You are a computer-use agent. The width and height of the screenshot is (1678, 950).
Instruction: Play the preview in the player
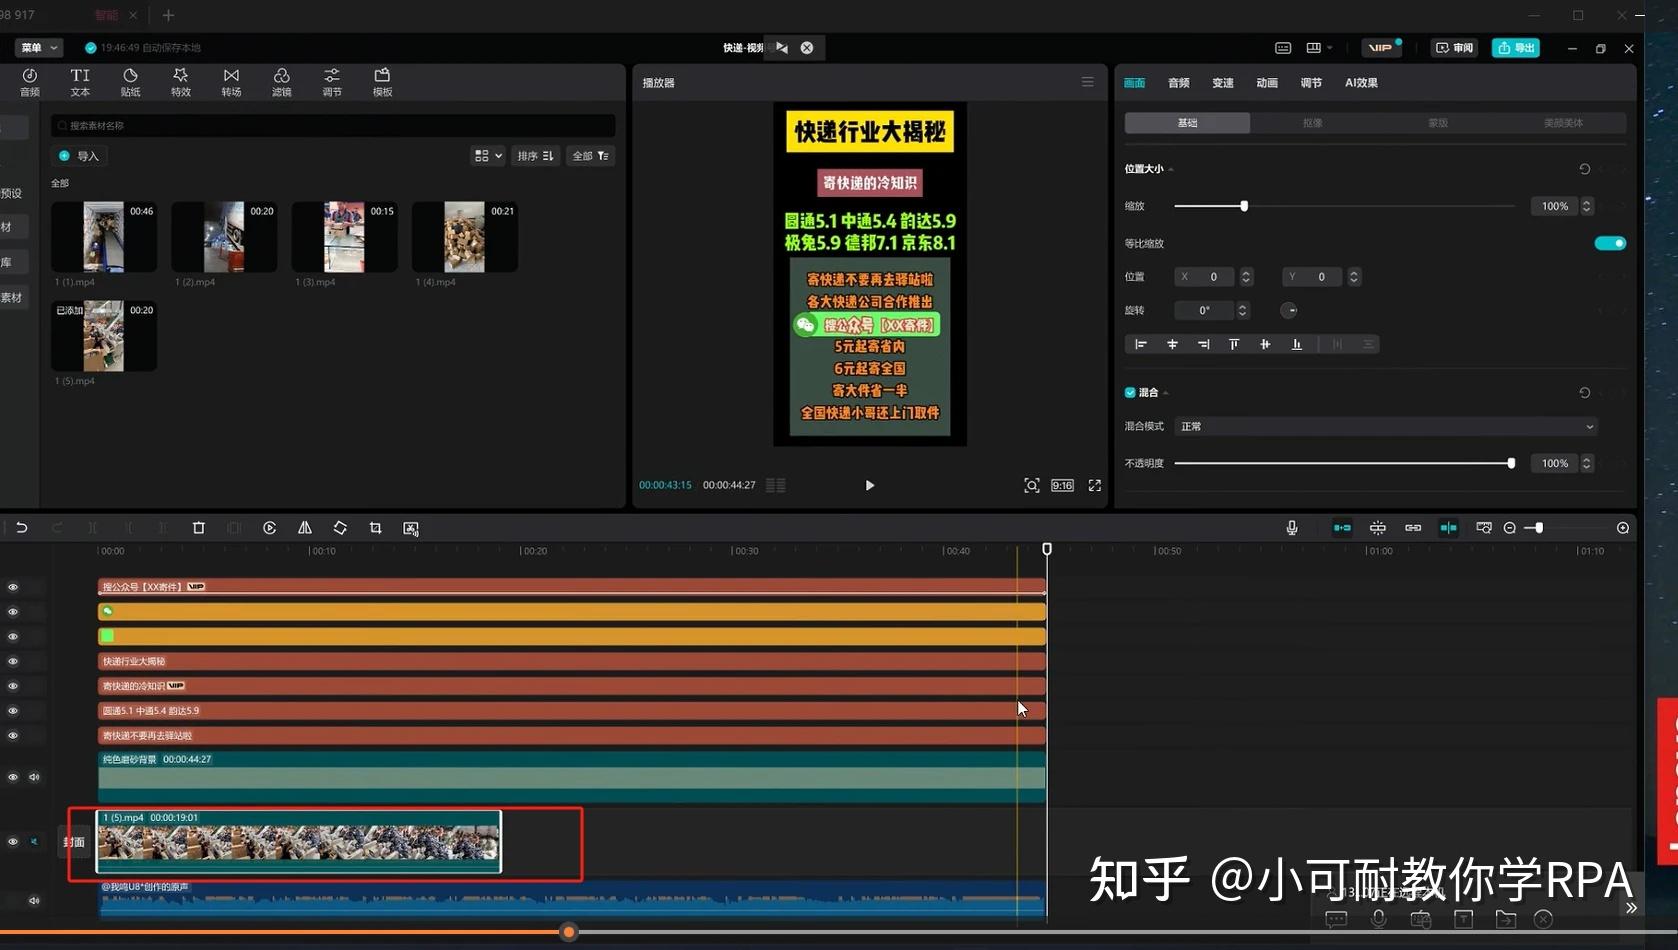click(870, 485)
